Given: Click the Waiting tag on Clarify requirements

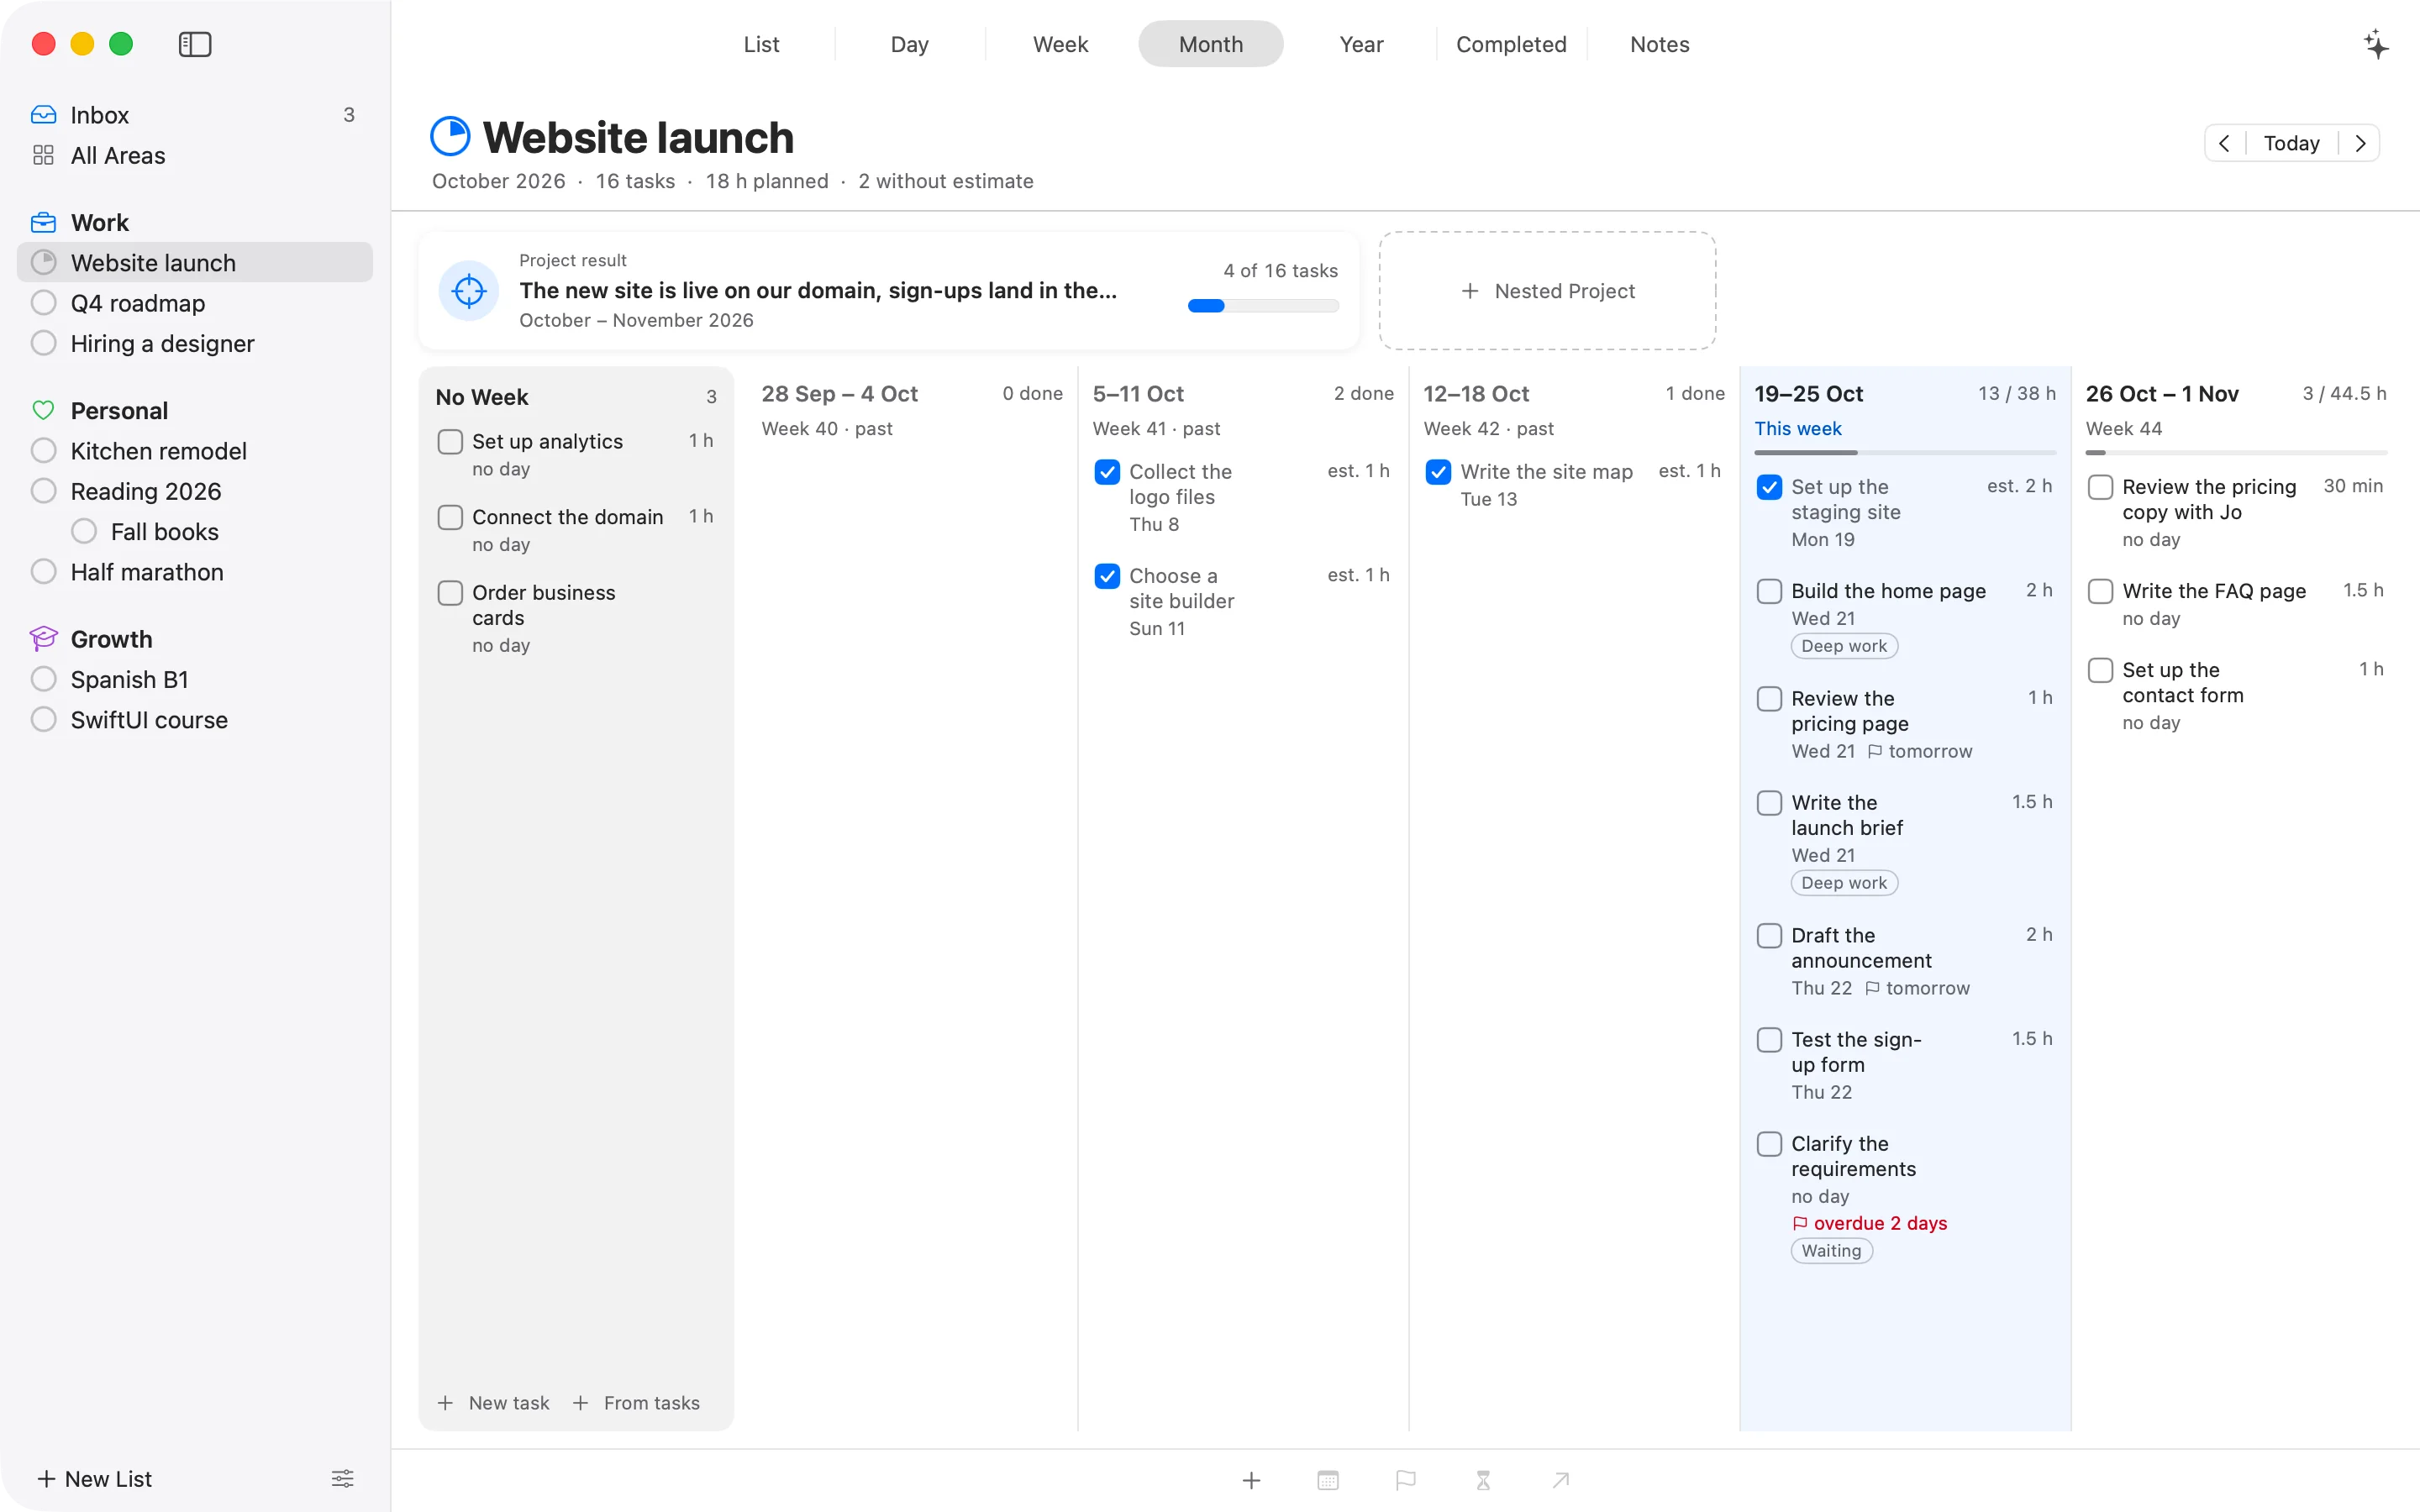Looking at the screenshot, I should (1831, 1251).
